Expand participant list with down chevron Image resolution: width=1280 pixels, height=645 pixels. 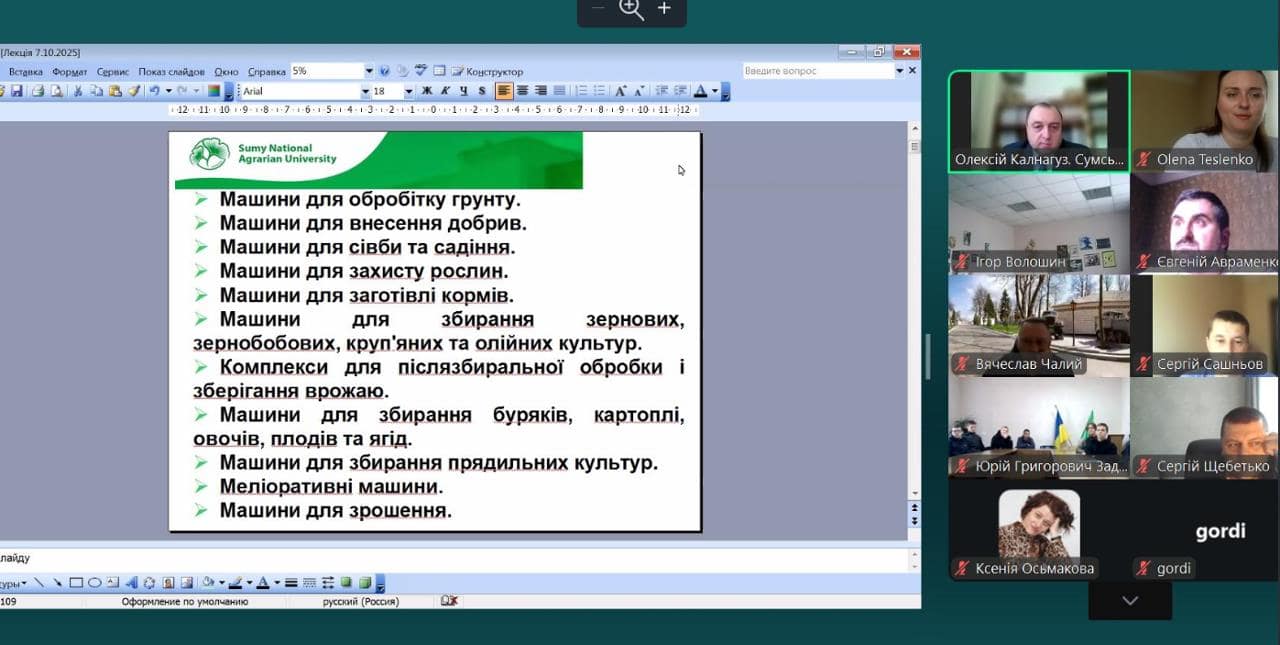tap(1130, 601)
